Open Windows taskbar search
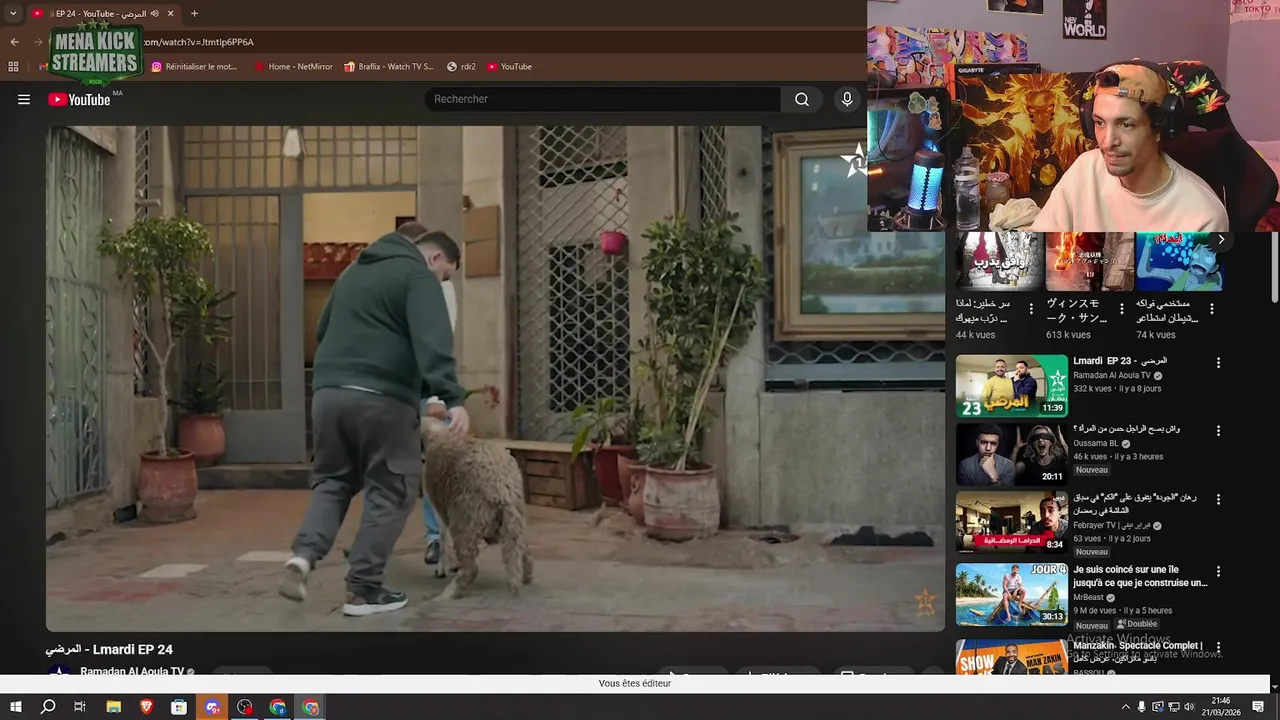1280x720 pixels. 48,707
